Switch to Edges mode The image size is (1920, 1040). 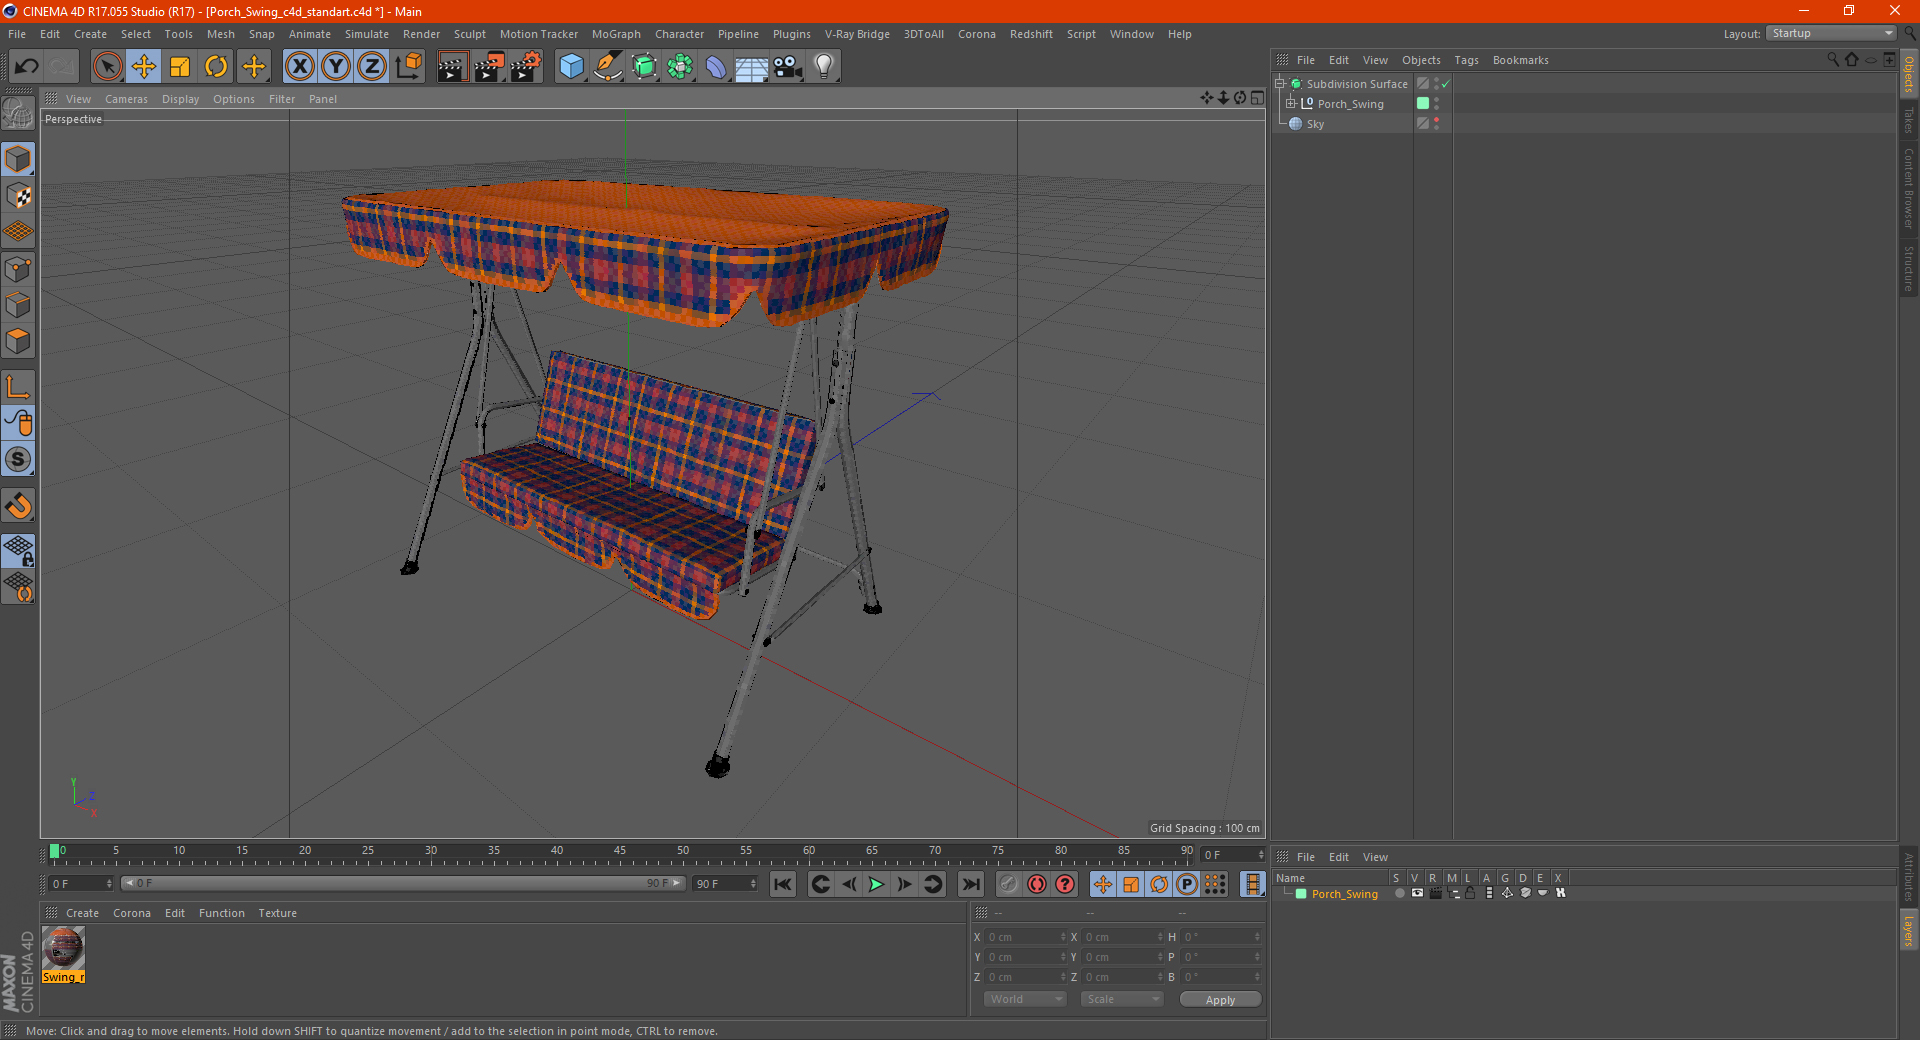18,305
